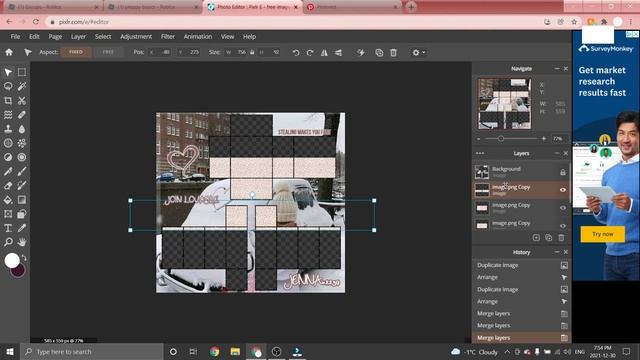The width and height of the screenshot is (640, 360).
Task: Select the Clone Stamp tool
Action: point(8,129)
